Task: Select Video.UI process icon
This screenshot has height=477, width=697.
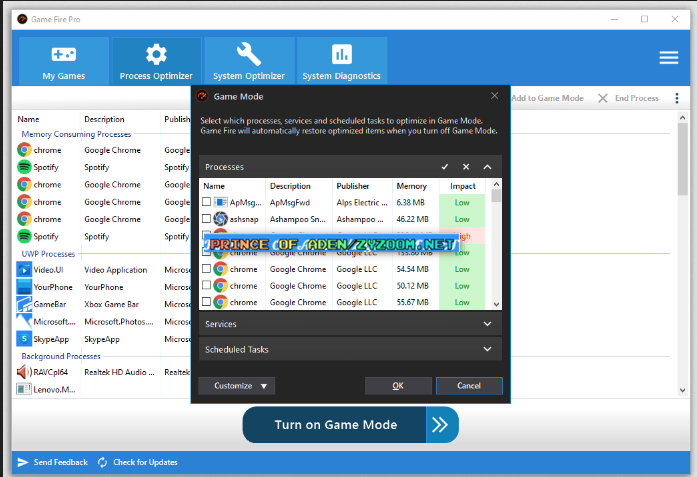Action: pos(24,270)
